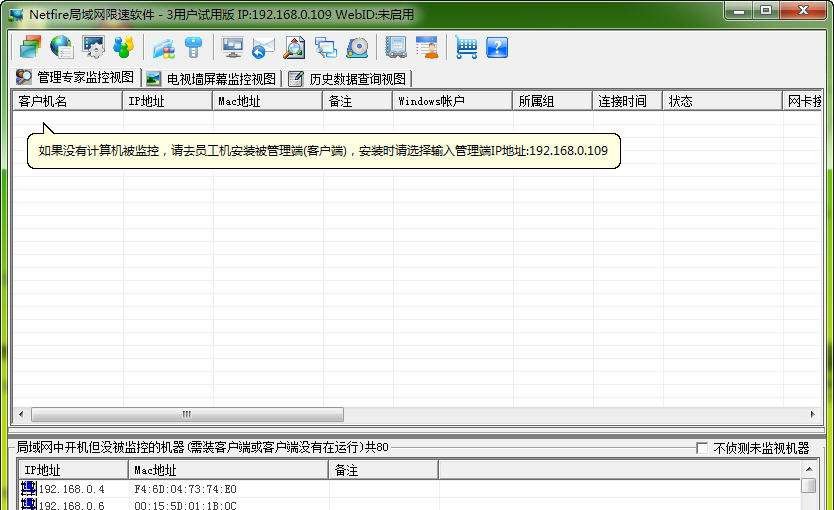
Task: Sort top table by IP地址 column
Action: coord(168,101)
